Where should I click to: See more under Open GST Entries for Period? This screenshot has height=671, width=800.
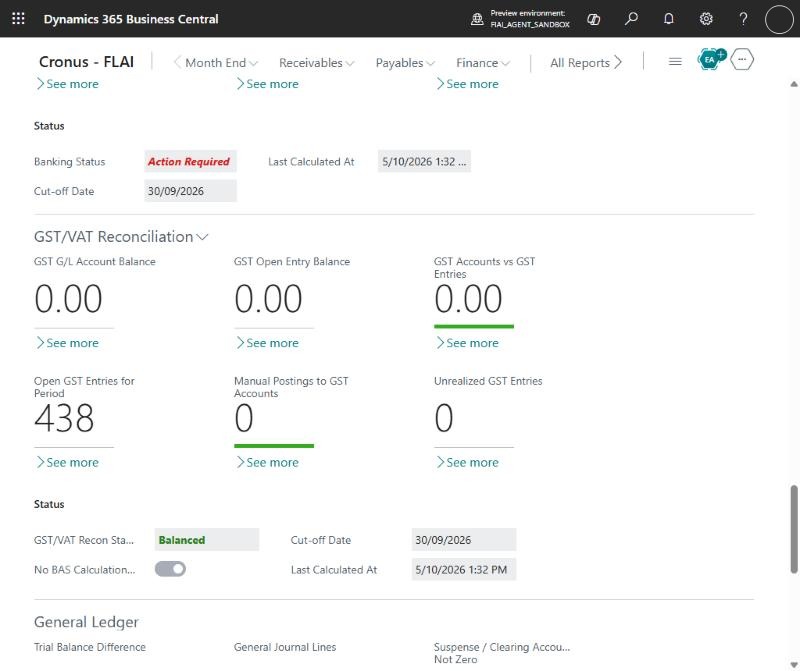67,462
